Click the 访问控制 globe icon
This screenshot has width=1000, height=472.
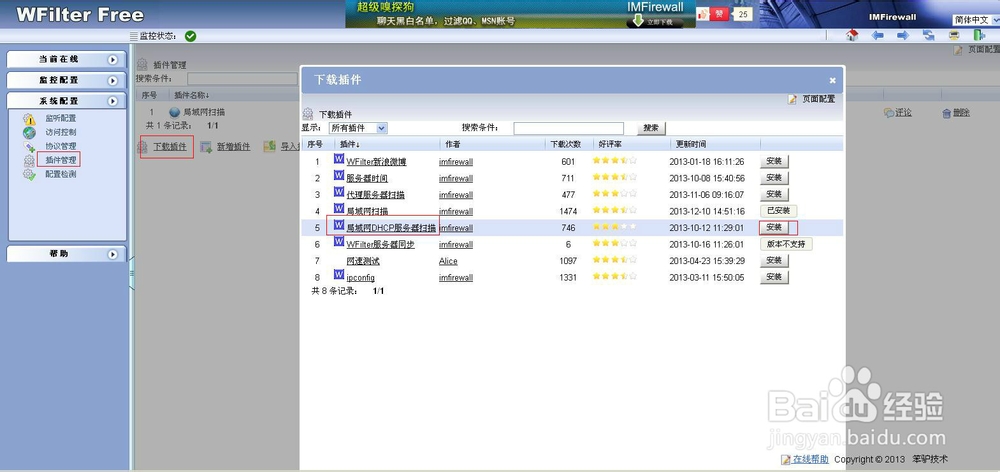29,133
